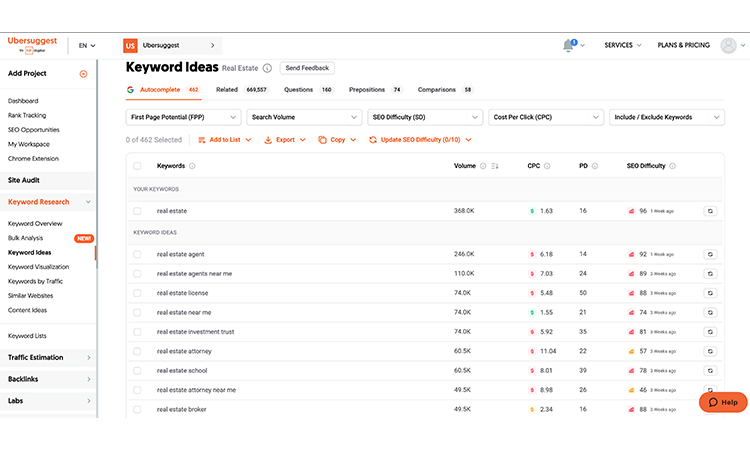Refresh SEO difficulty for real estate agents near me

pyautogui.click(x=710, y=274)
